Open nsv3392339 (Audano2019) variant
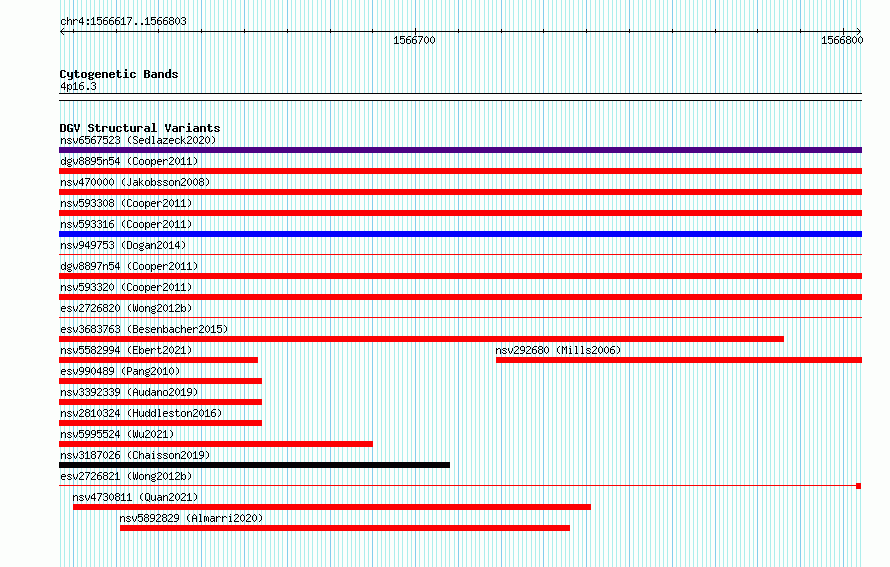This screenshot has width=890, height=567. [129, 392]
